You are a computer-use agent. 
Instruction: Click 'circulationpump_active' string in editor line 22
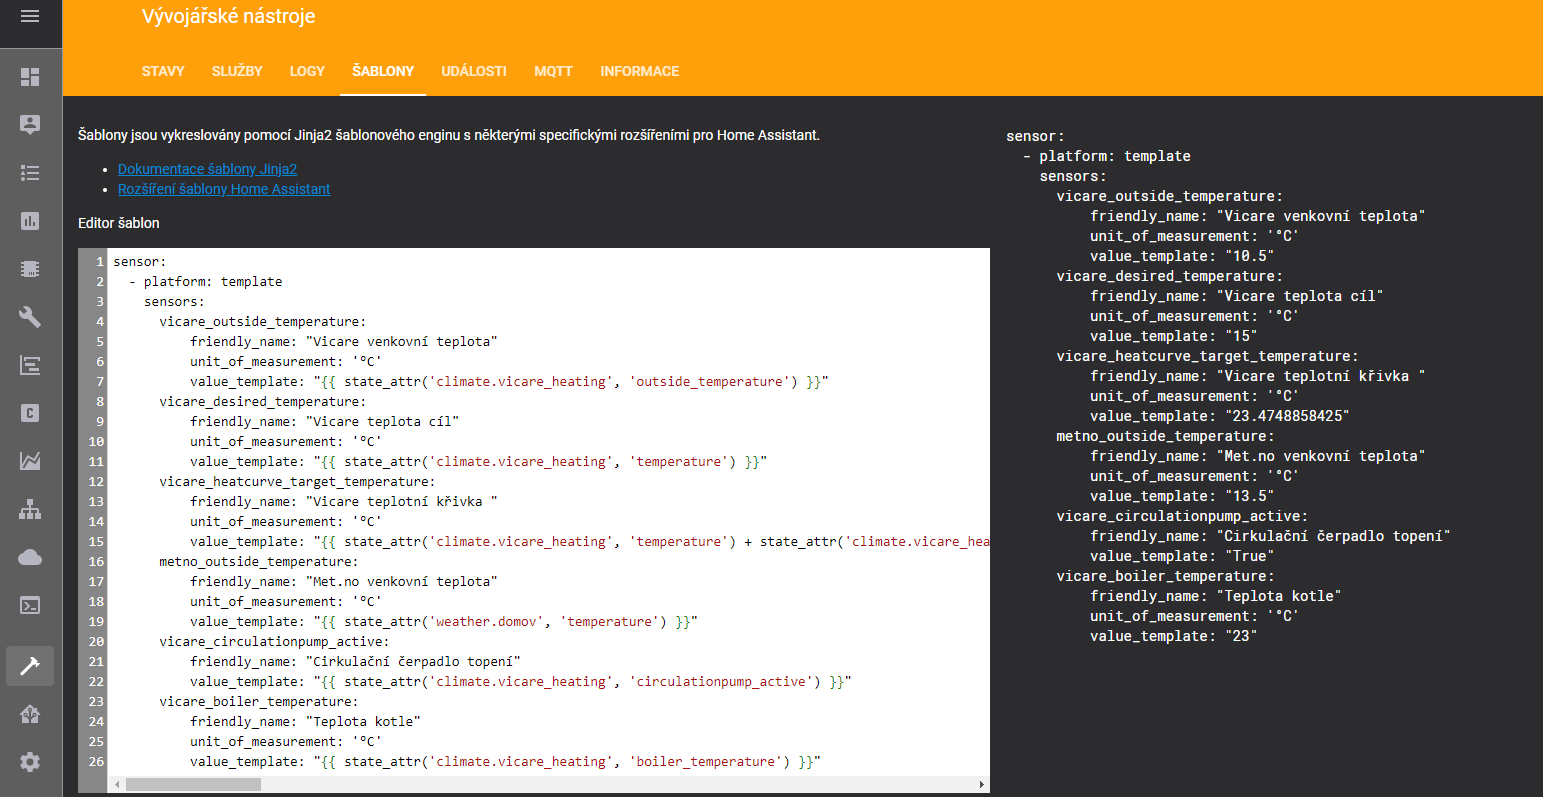[x=721, y=682]
